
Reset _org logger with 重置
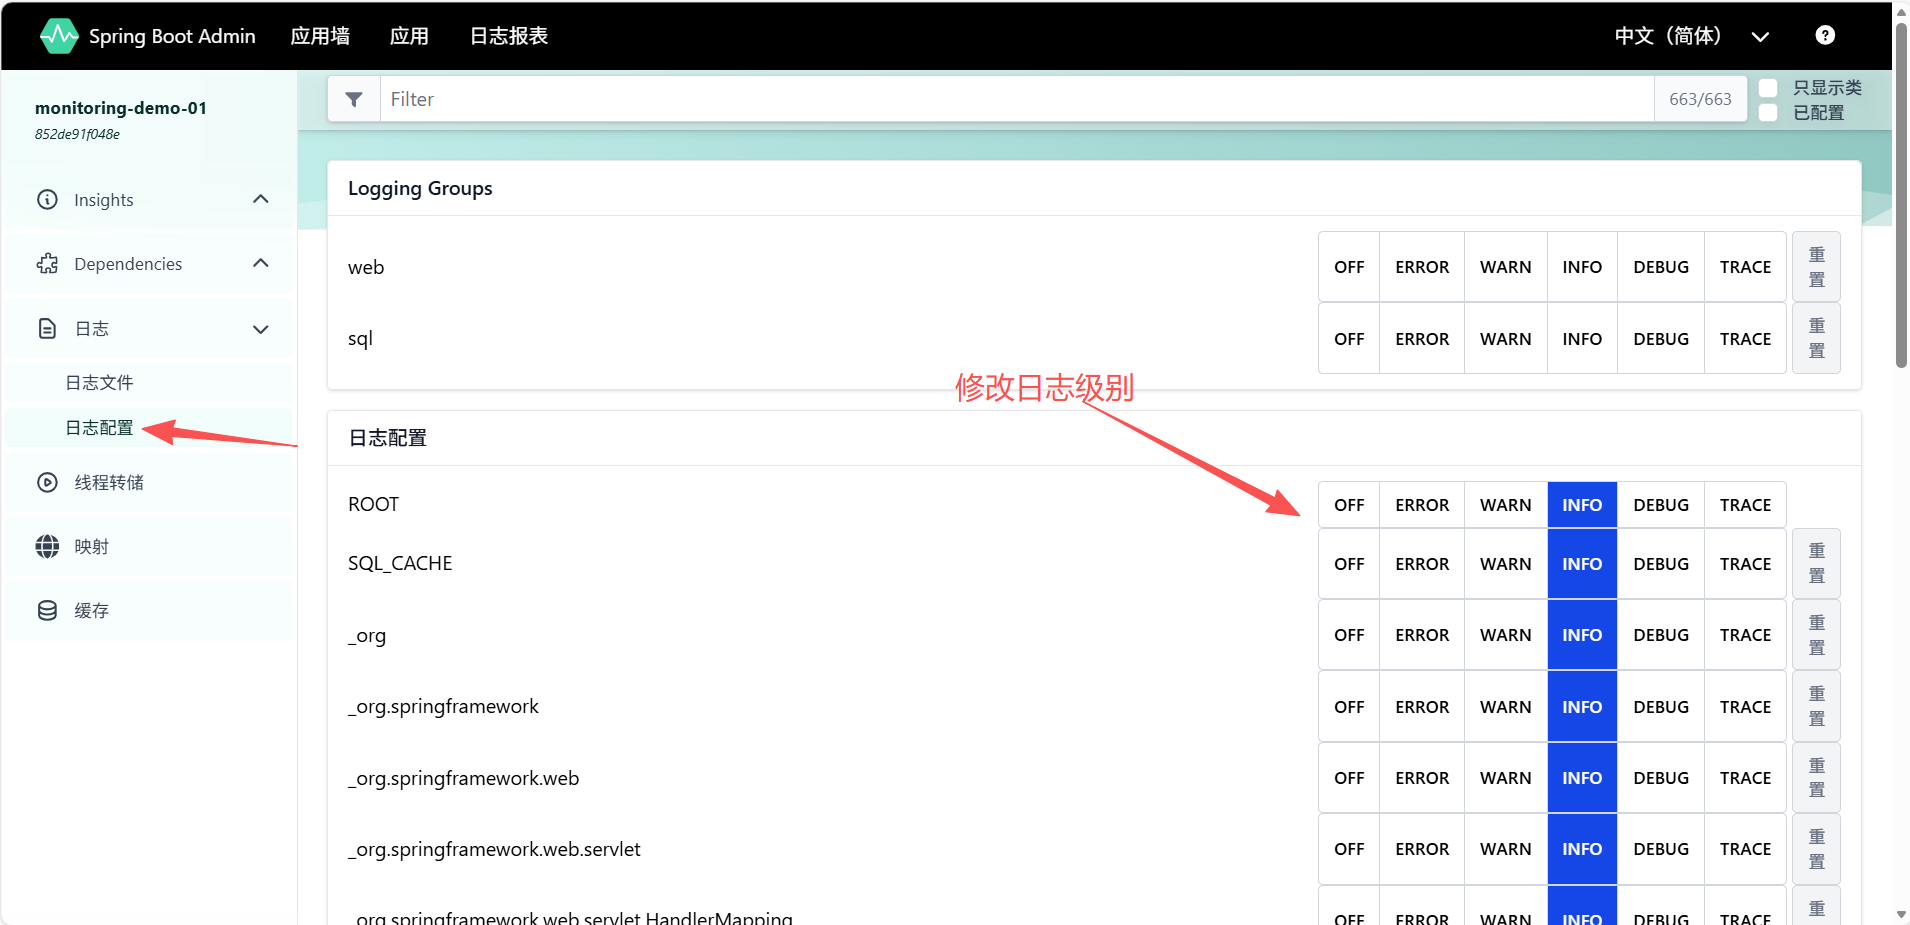click(1816, 635)
